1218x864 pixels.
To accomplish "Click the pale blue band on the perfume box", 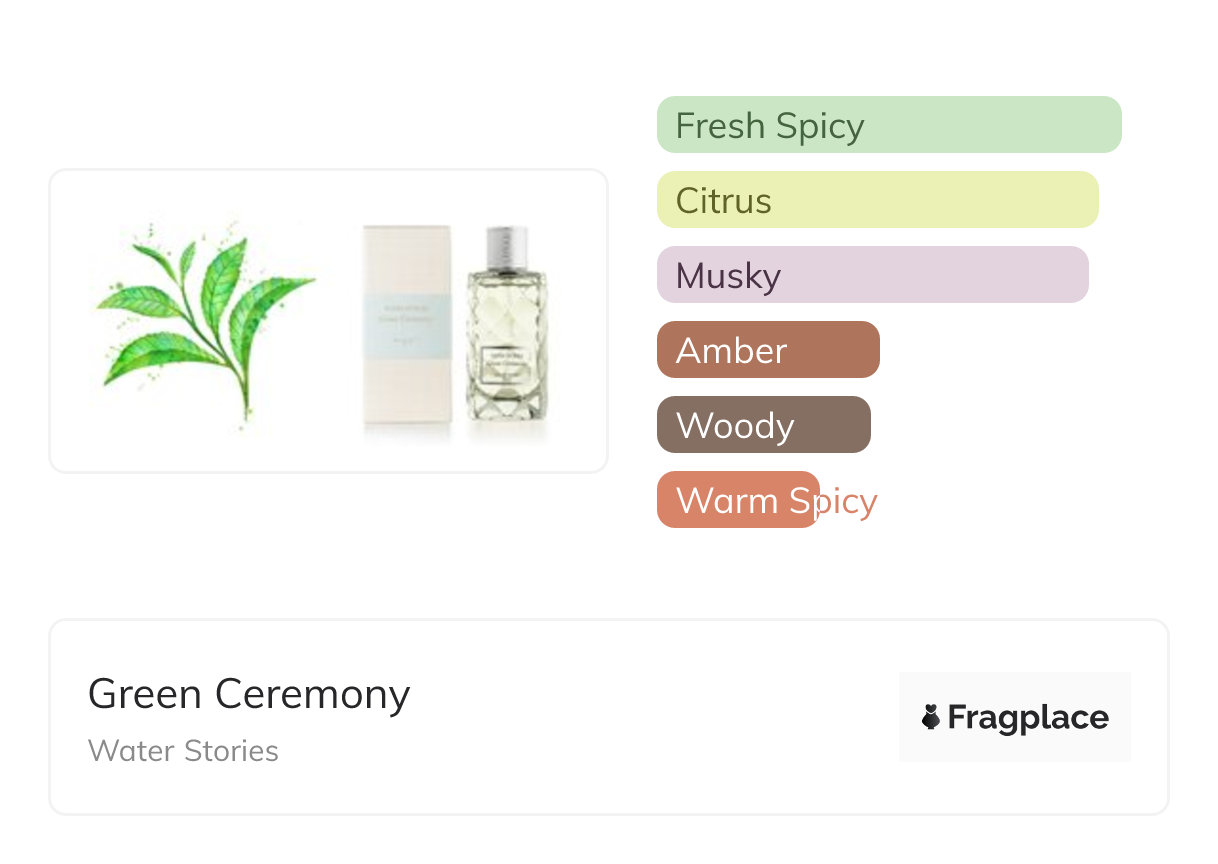I will tap(406, 322).
